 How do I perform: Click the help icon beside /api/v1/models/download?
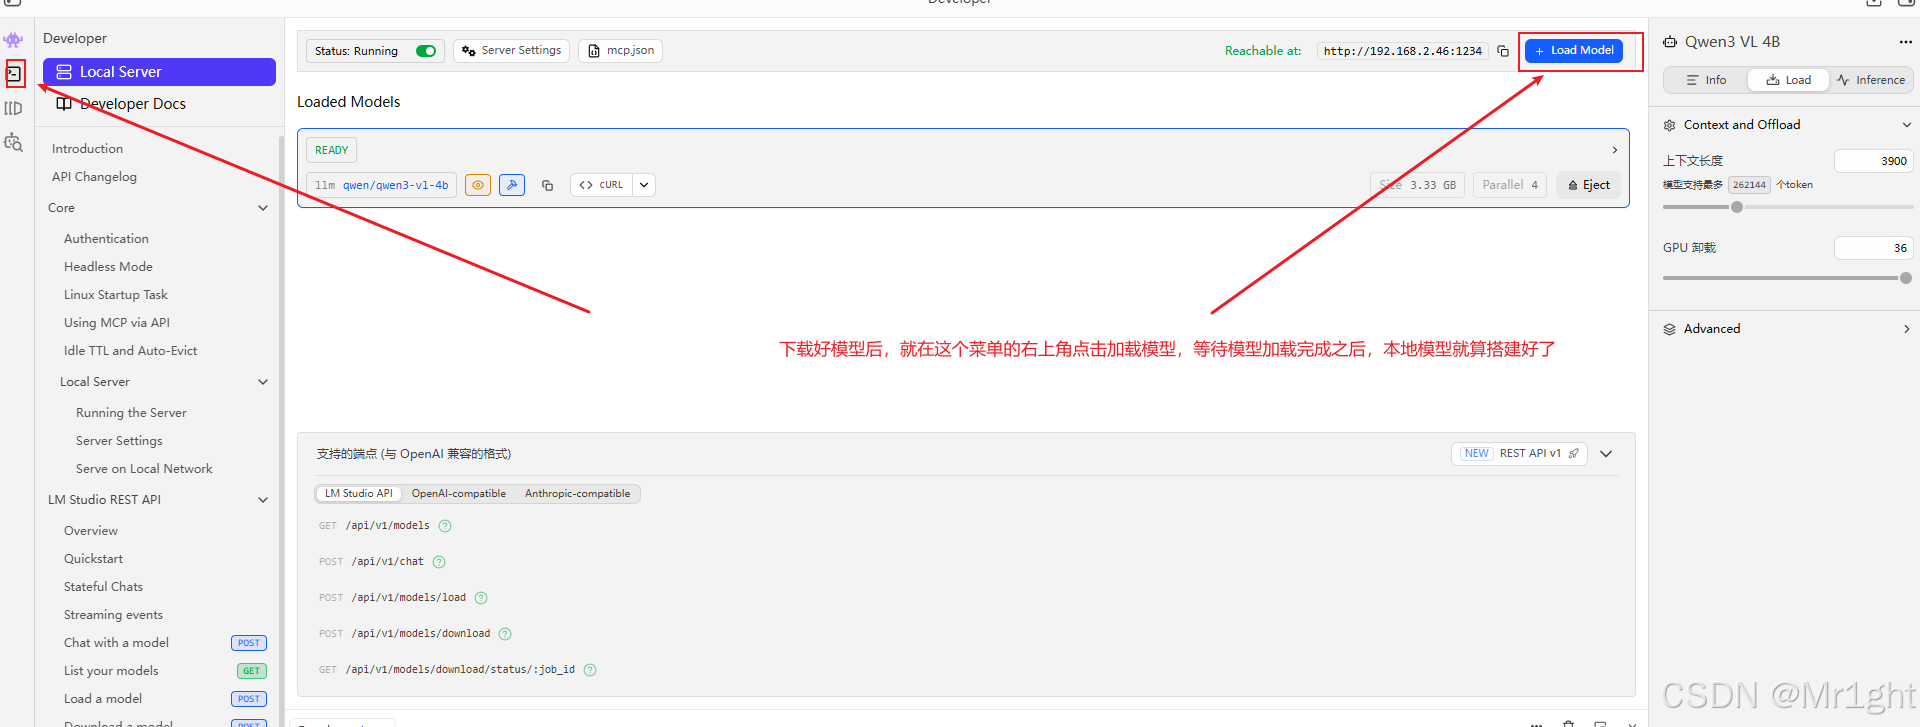pyautogui.click(x=505, y=634)
